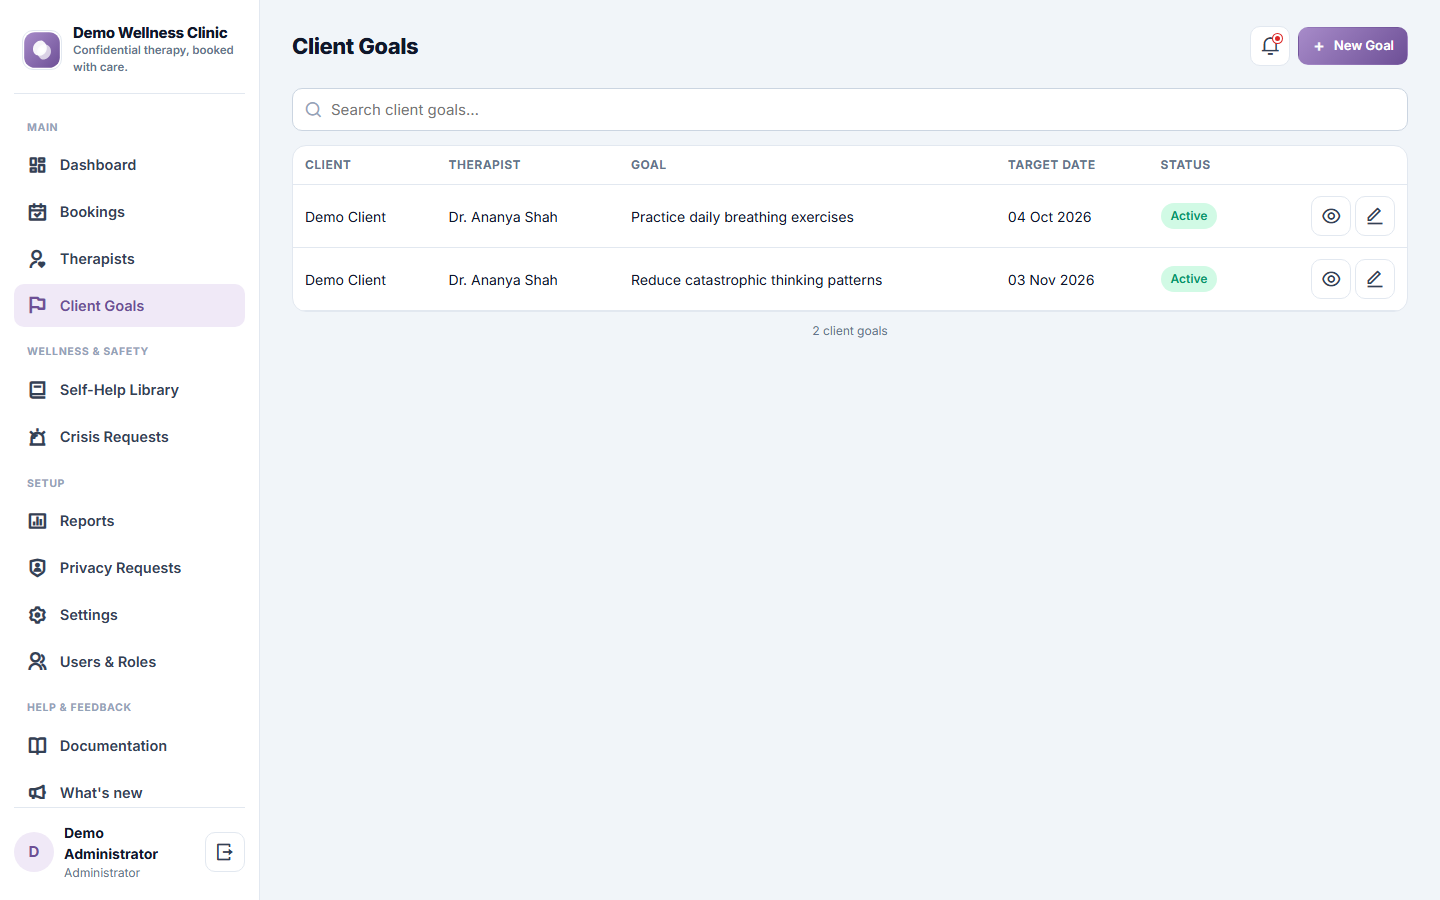The image size is (1440, 900).
Task: Click the '03 Nov 2026' target date
Action: click(x=1051, y=280)
